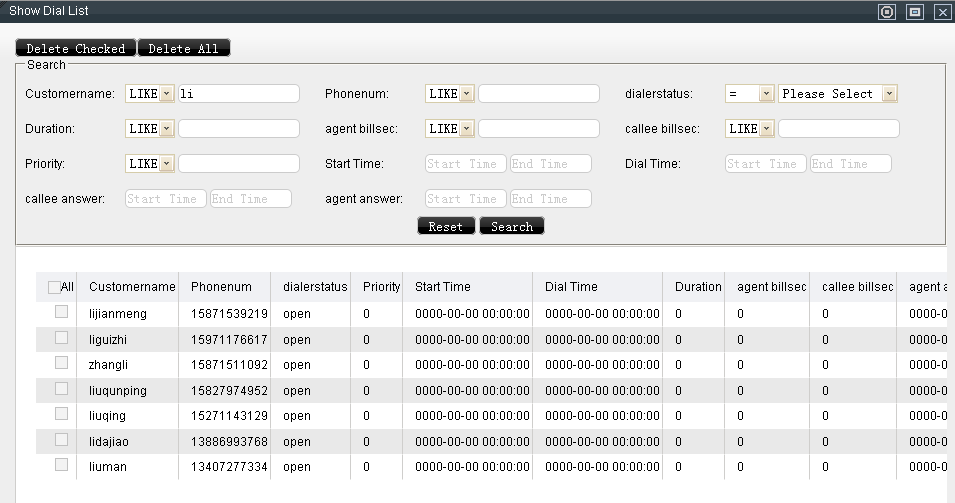Sort by the Customername column header
The width and height of the screenshot is (955, 503).
tap(131, 287)
